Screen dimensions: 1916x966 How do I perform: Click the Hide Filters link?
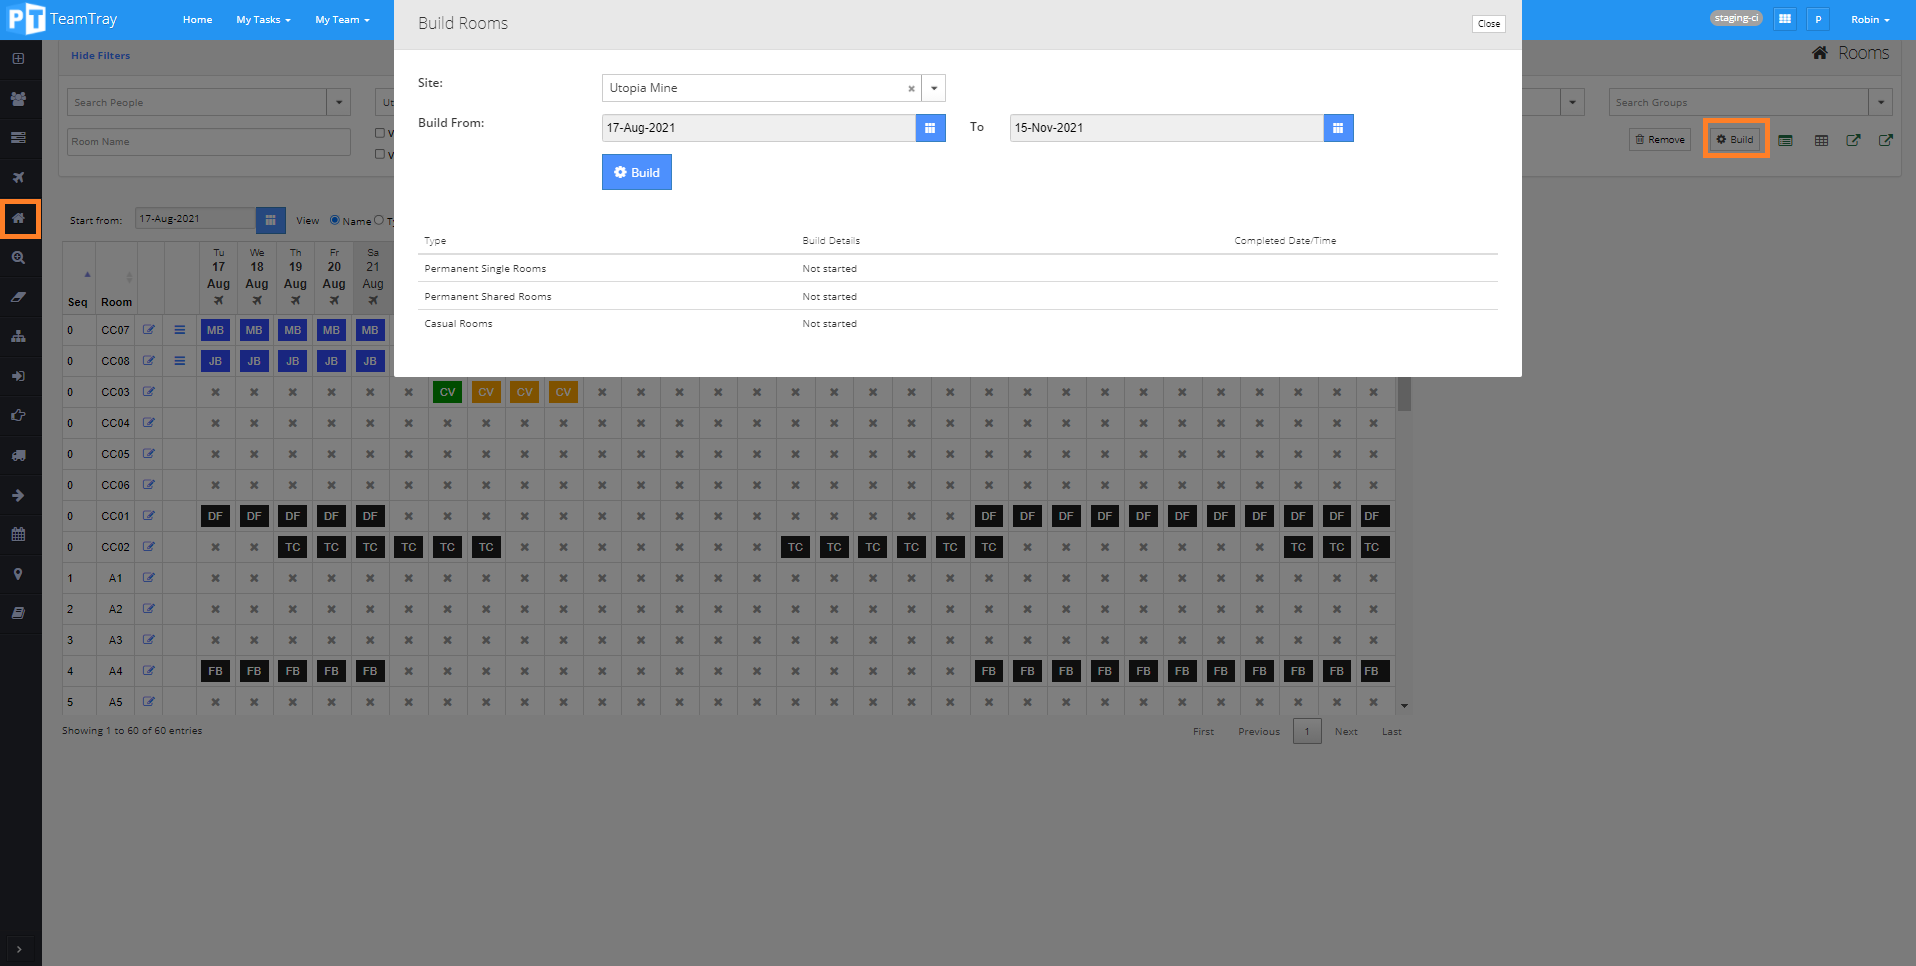100,56
